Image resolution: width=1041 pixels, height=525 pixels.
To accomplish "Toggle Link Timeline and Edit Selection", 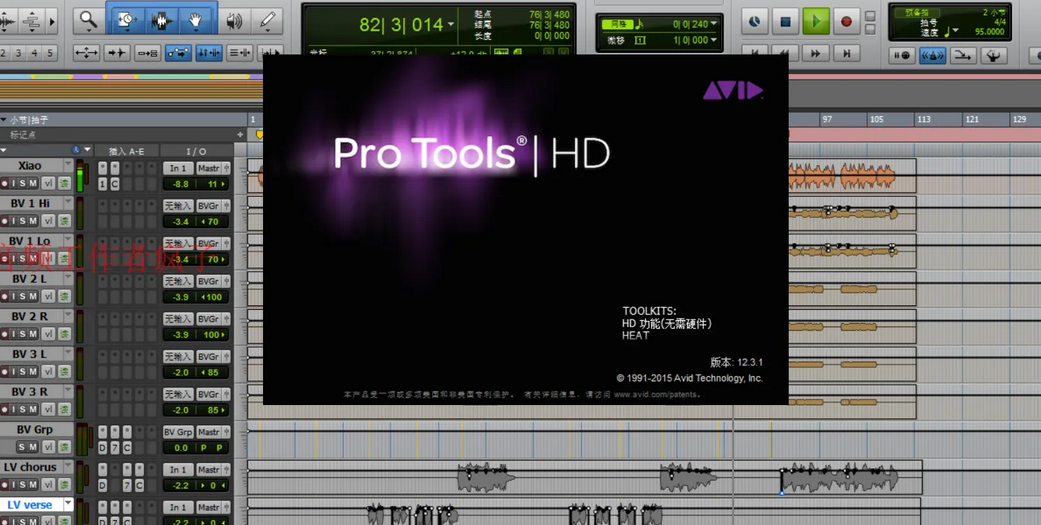I will pyautogui.click(x=208, y=52).
